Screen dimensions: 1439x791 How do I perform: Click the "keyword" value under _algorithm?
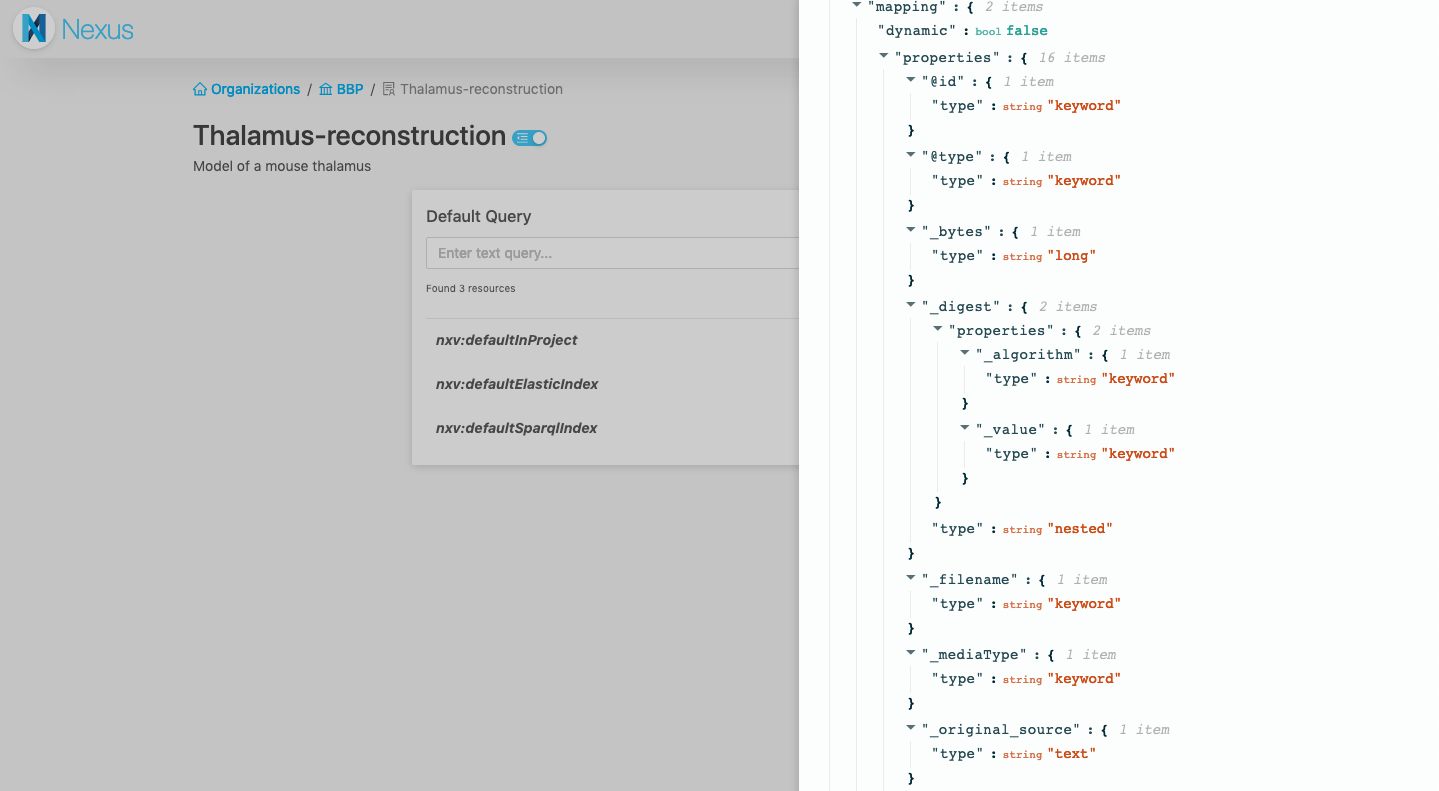(x=1138, y=379)
